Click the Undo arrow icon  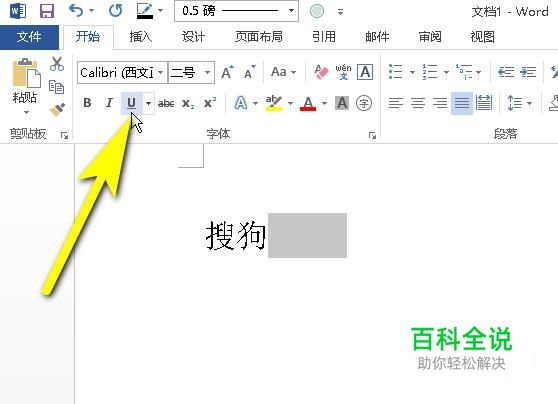pos(76,11)
